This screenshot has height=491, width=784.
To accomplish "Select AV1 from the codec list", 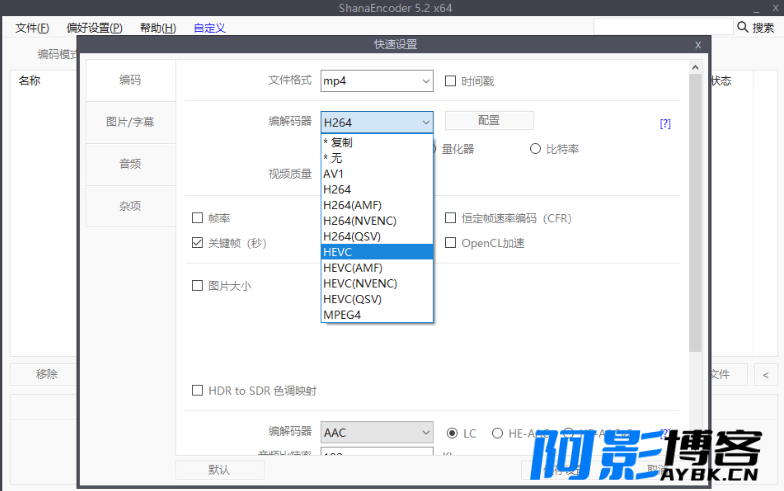I will coord(377,174).
